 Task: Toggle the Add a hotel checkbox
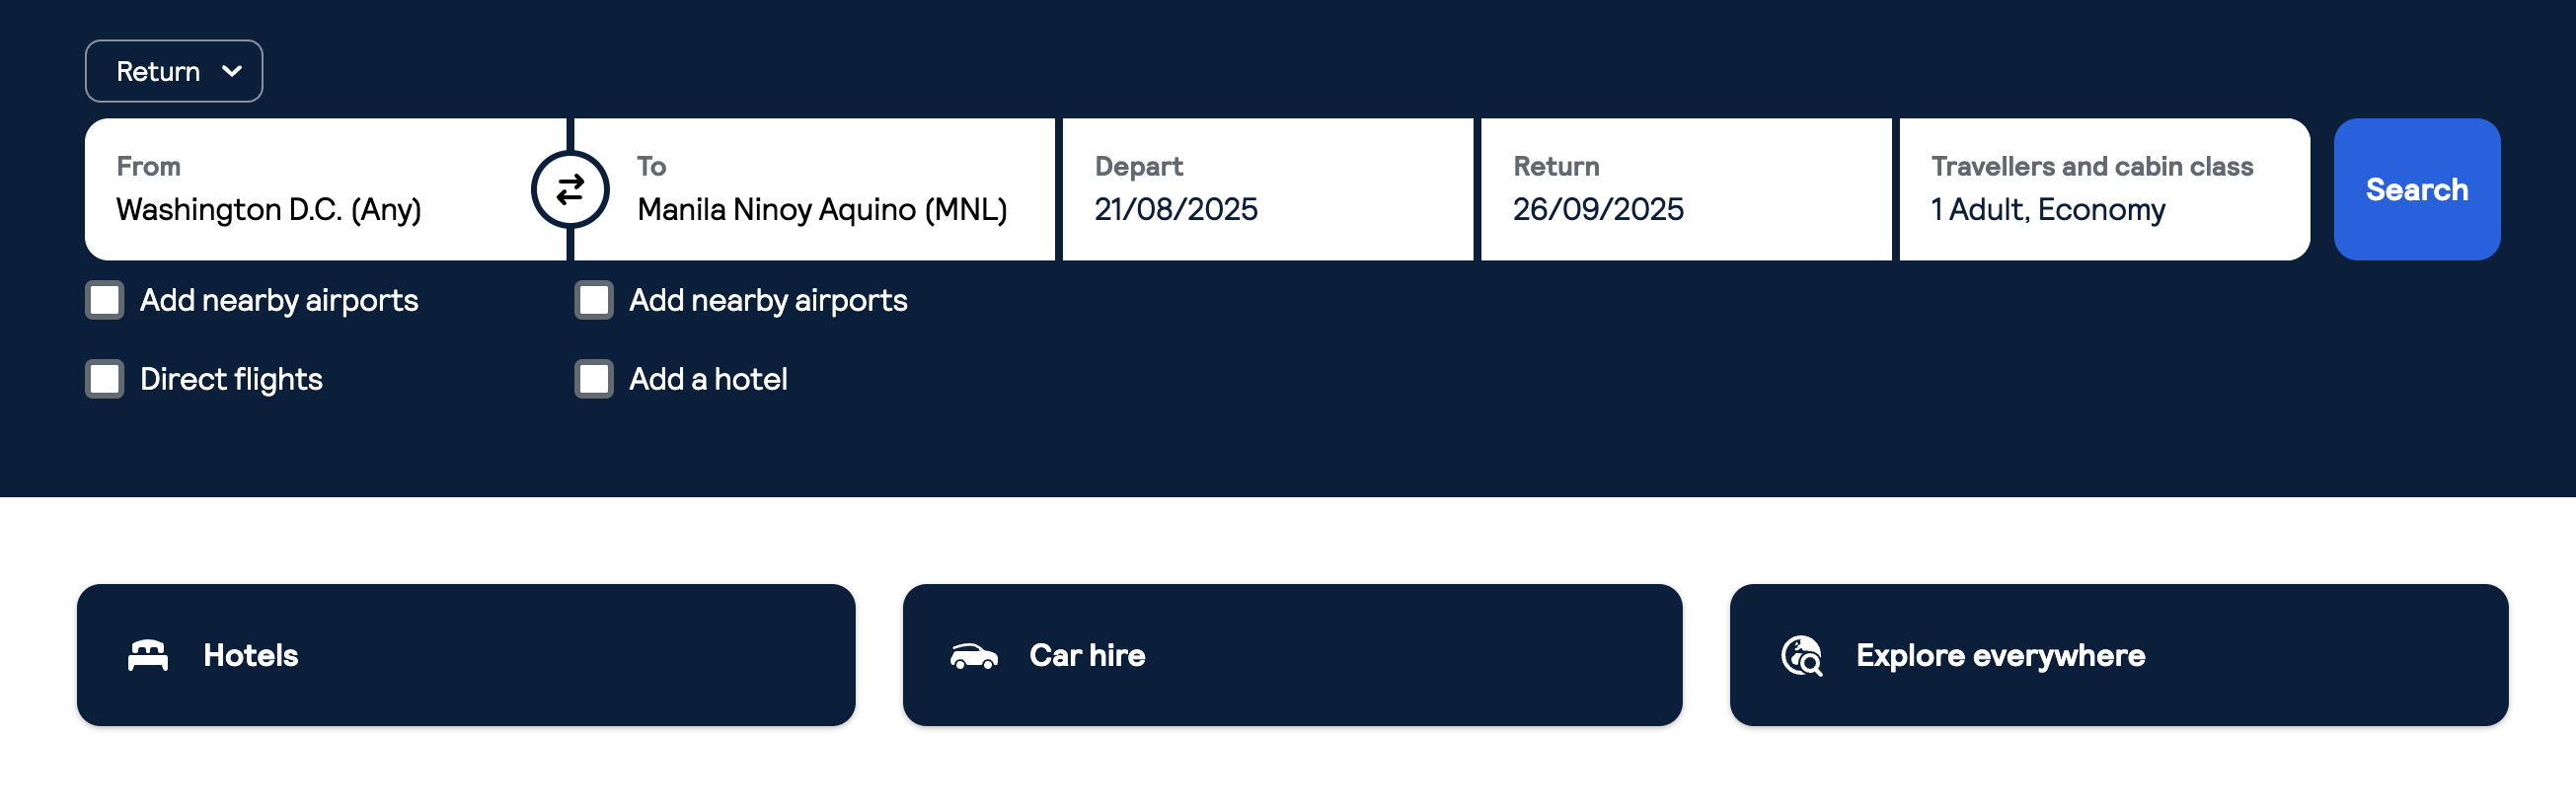(x=594, y=379)
